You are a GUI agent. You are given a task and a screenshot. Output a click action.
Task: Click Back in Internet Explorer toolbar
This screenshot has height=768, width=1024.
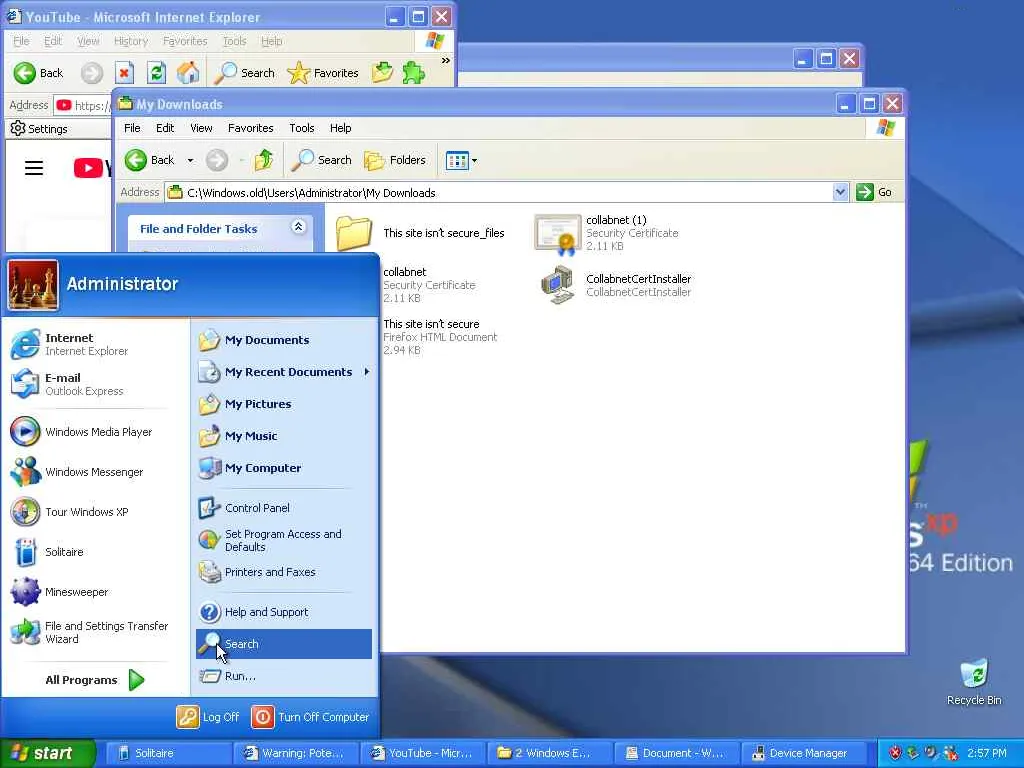tap(39, 73)
